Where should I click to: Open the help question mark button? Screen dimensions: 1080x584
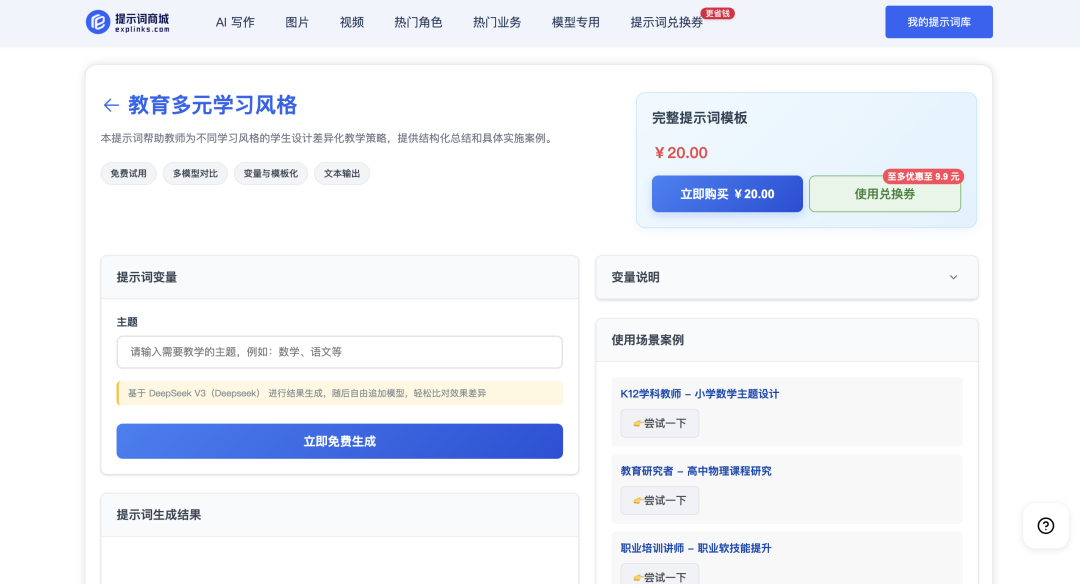tap(1045, 525)
